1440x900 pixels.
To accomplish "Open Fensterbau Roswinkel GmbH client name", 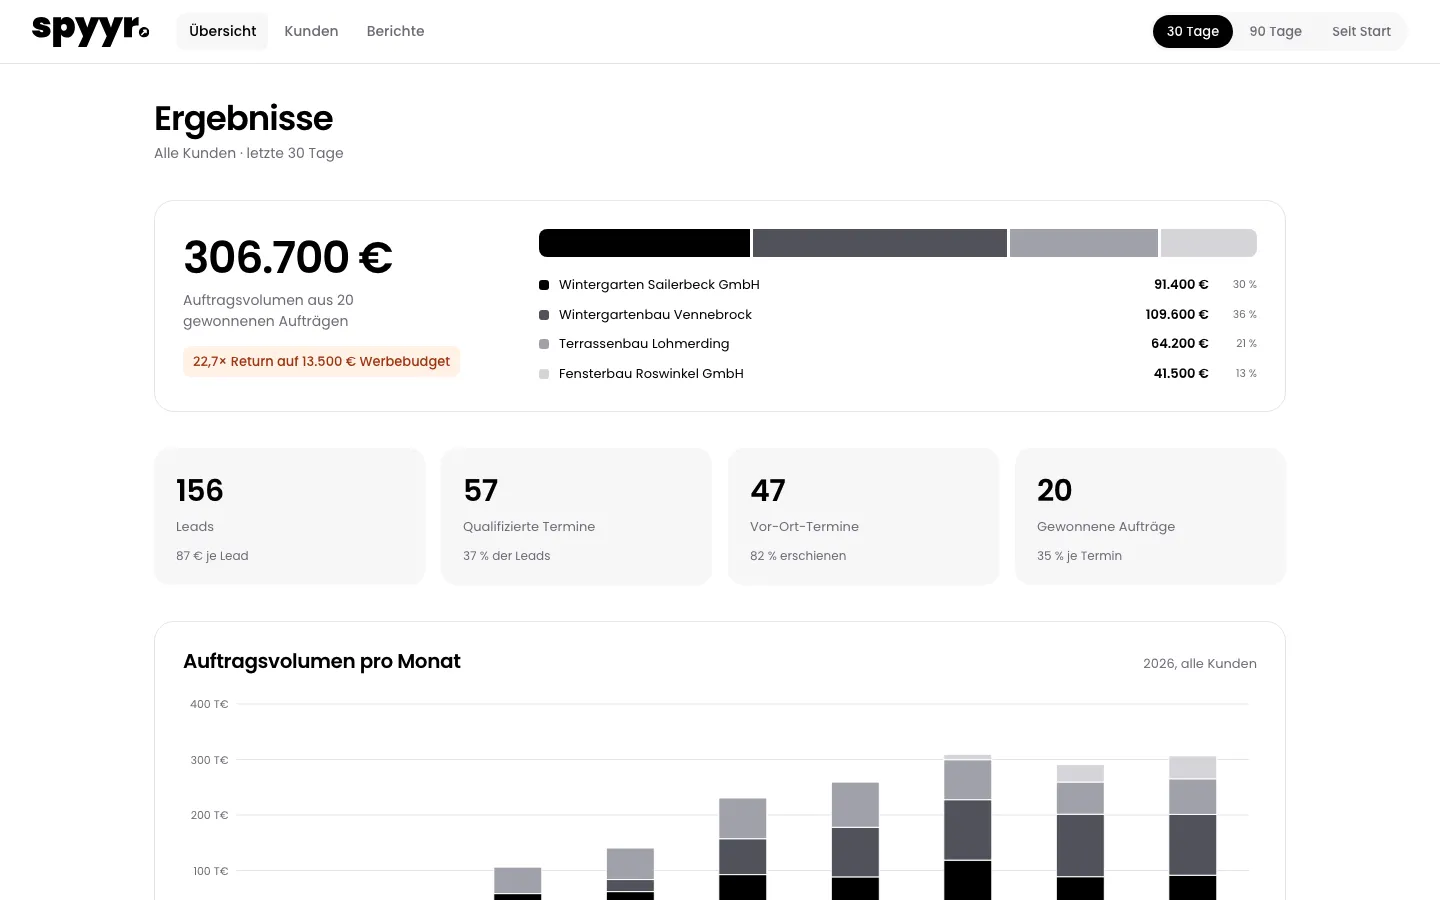I will pos(651,374).
